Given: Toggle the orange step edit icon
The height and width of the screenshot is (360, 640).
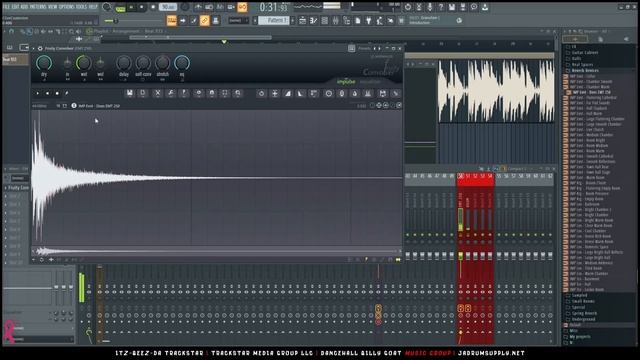Looking at the screenshot, I should (x=172, y=20).
